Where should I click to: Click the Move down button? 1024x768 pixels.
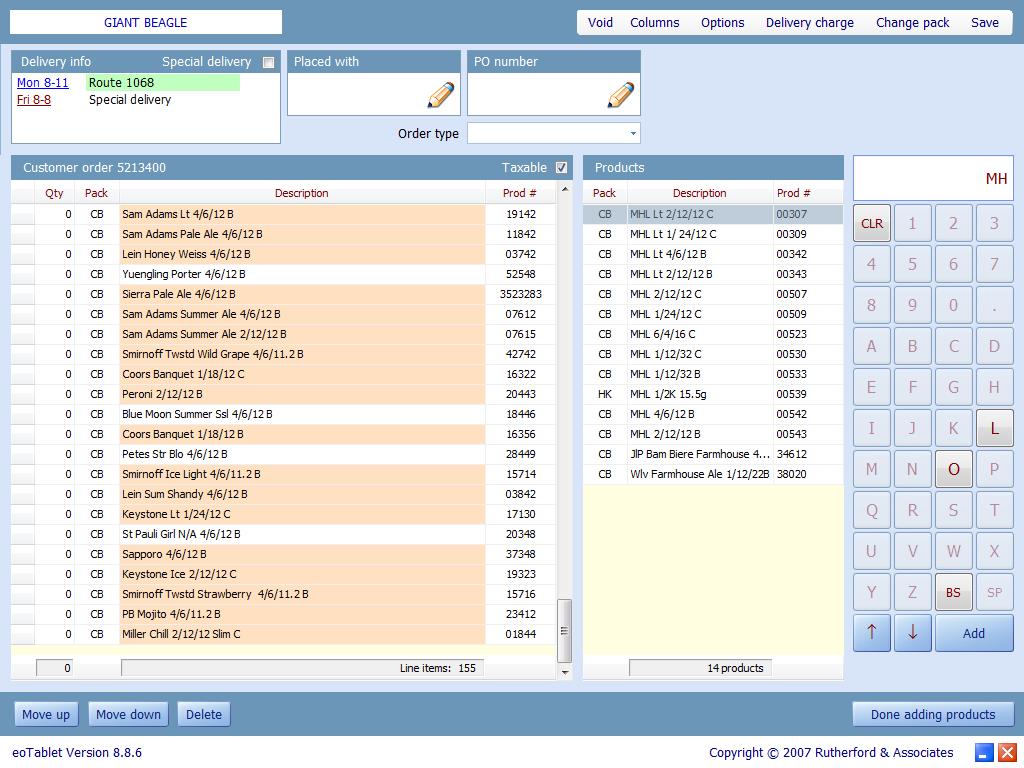click(128, 714)
